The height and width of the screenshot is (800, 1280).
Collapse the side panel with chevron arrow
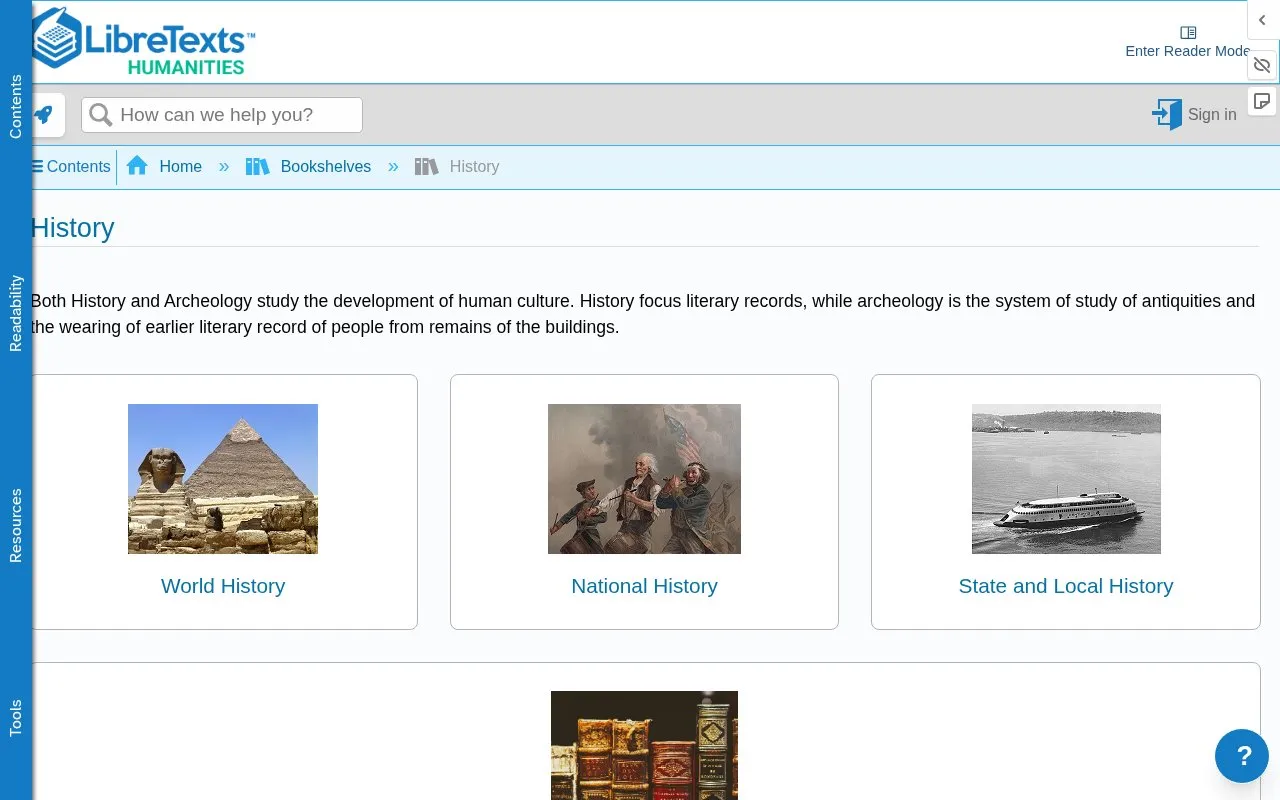1262,20
